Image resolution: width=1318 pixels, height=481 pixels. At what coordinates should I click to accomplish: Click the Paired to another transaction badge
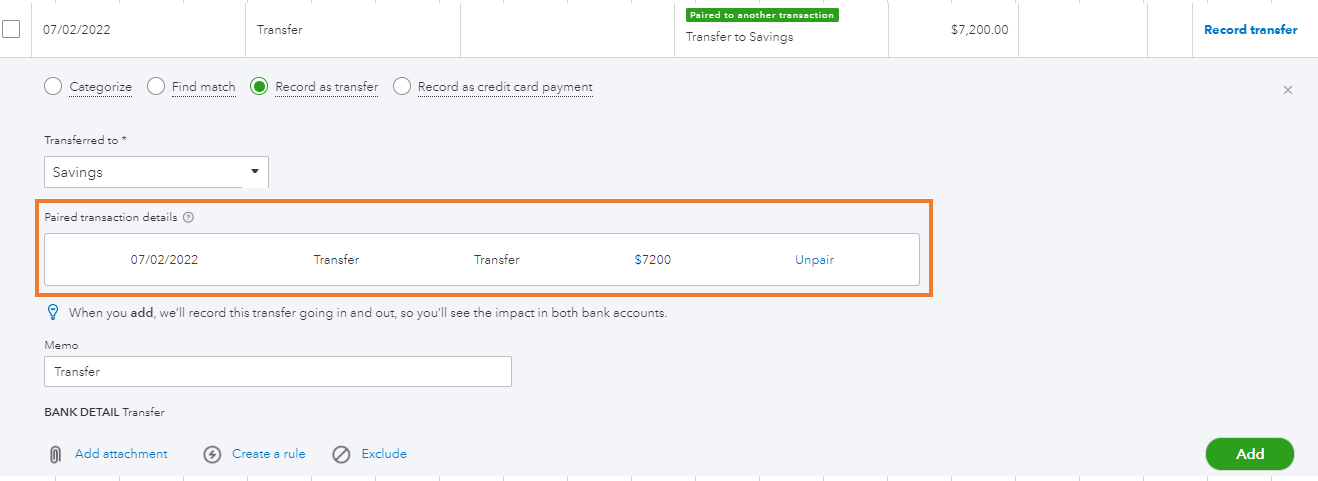pyautogui.click(x=762, y=15)
